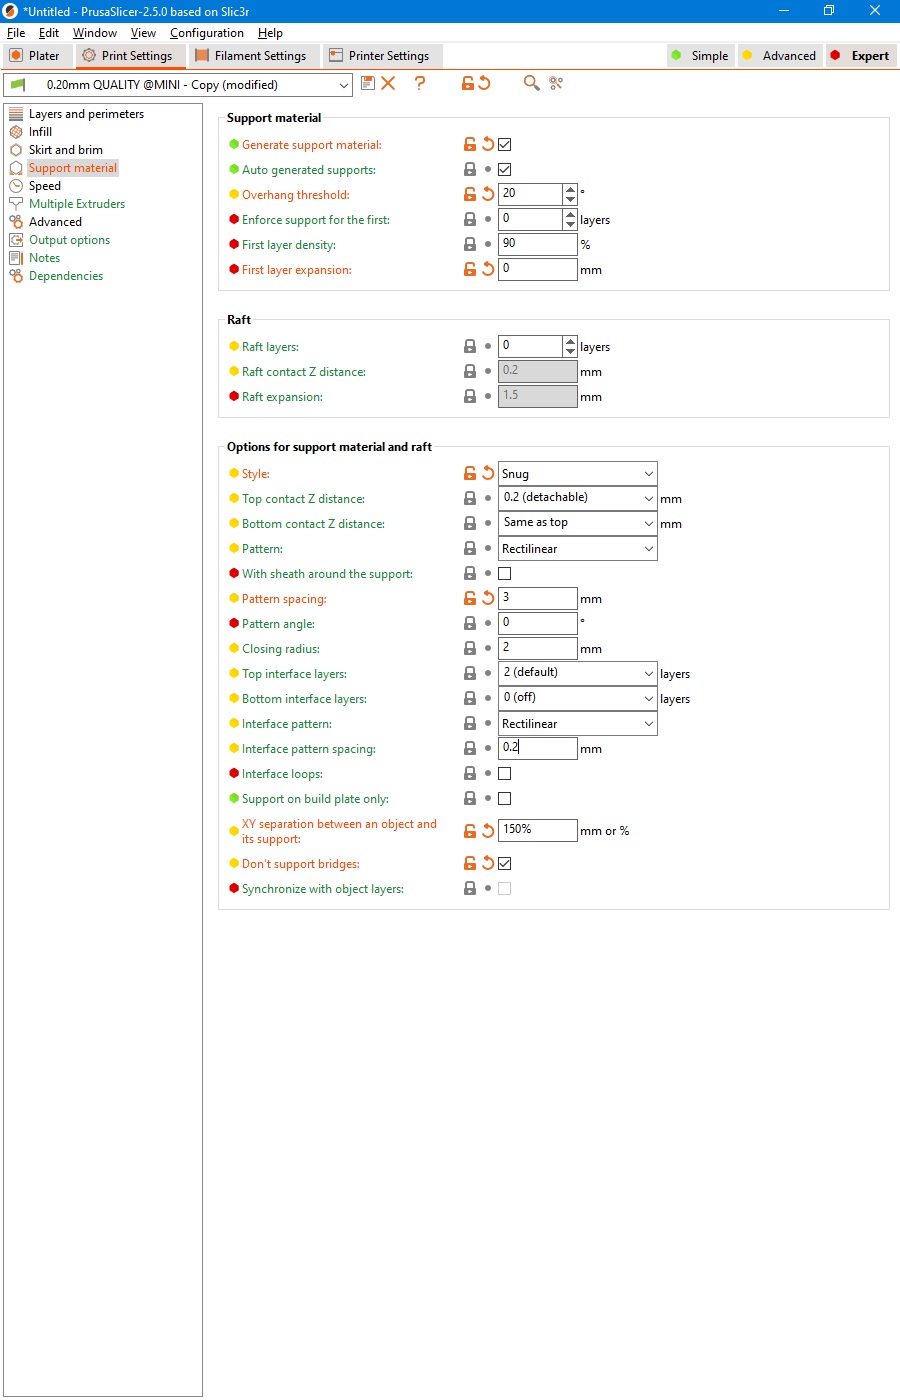Toggle Support on build plate only
Screen dimensions: 900x1400
coord(505,798)
